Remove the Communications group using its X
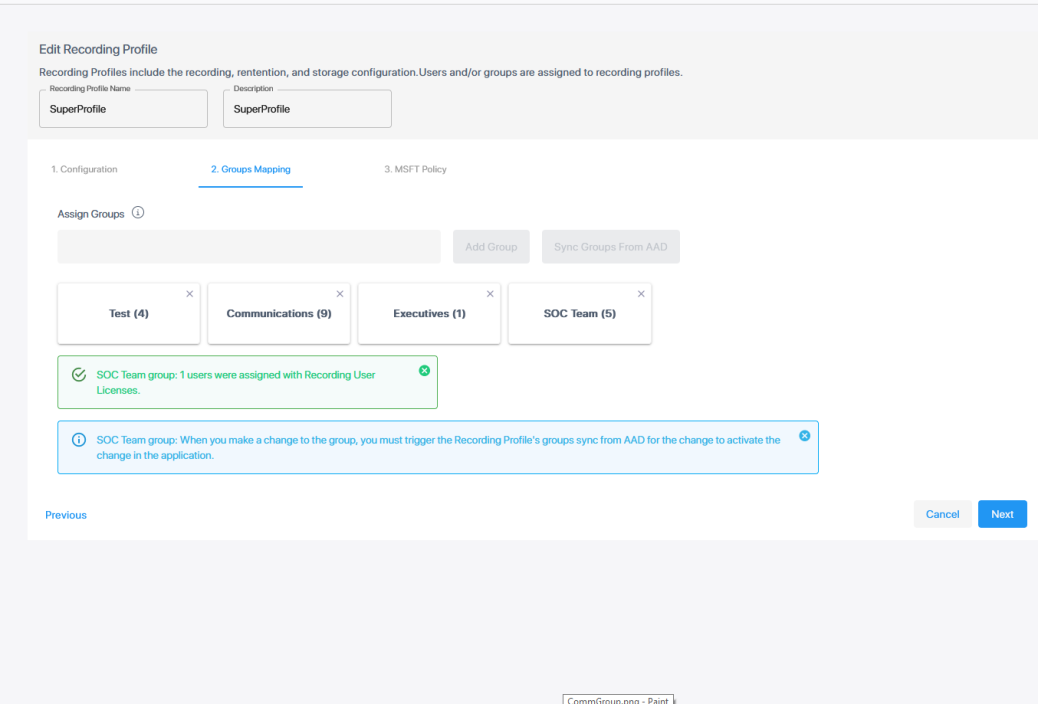Viewport: 1038px width, 704px height. [x=340, y=294]
